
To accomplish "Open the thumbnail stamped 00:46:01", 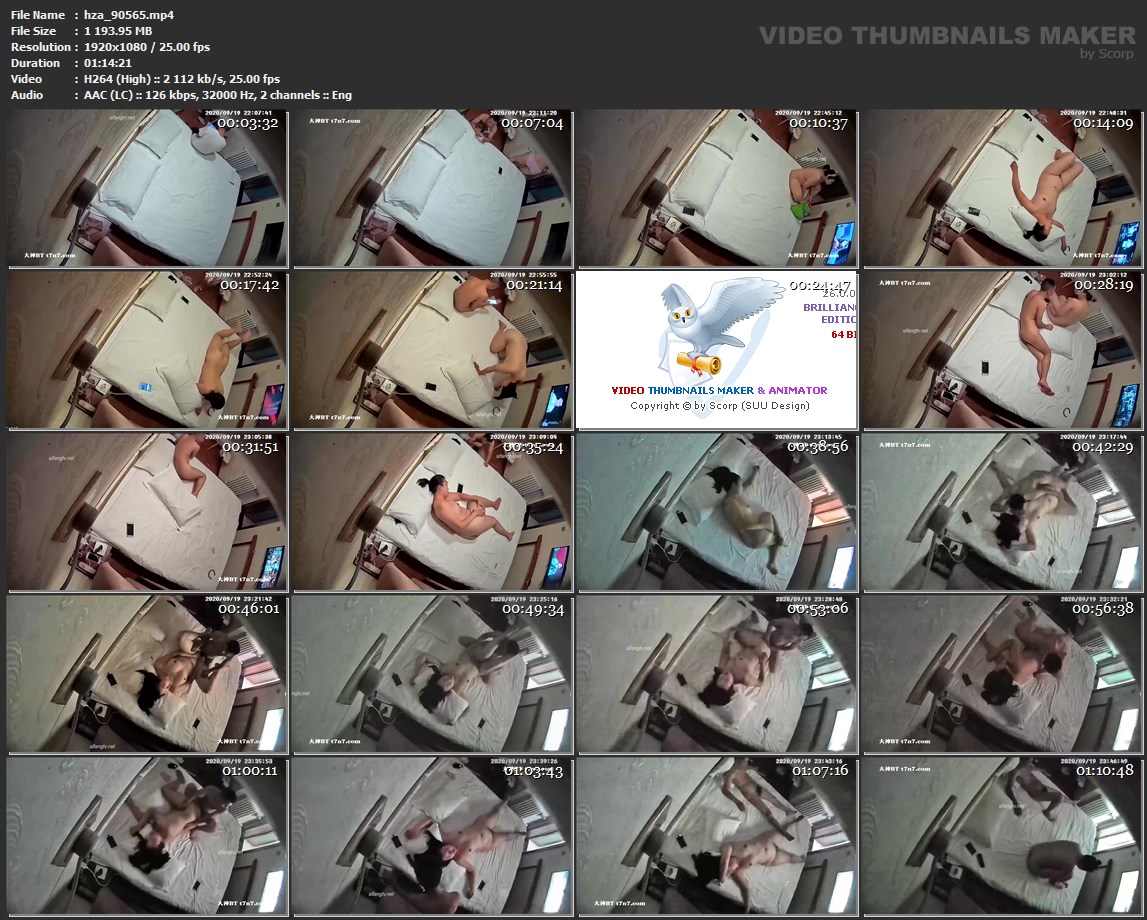I will pos(148,674).
